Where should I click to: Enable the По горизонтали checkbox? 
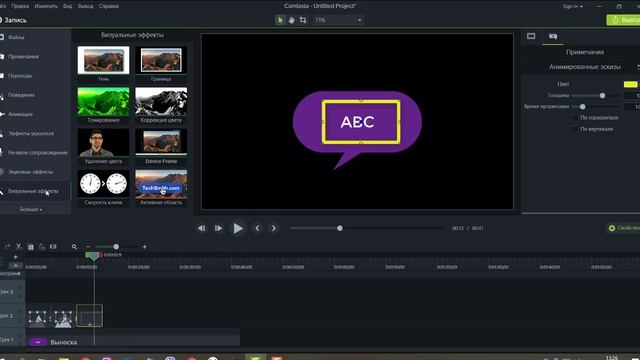tap(575, 118)
